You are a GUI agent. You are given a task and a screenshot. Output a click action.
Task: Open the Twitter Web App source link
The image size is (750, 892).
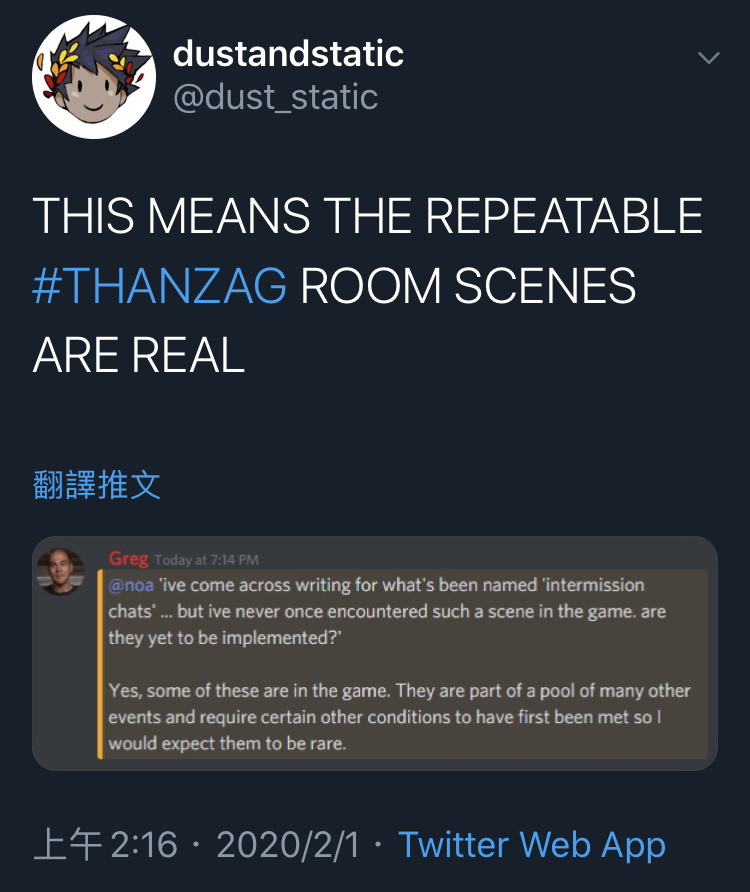[x=532, y=844]
